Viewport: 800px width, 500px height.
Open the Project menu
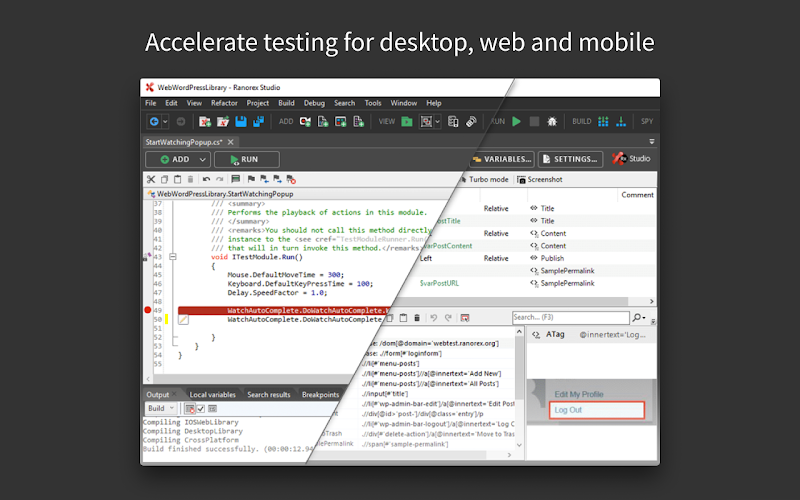click(258, 103)
